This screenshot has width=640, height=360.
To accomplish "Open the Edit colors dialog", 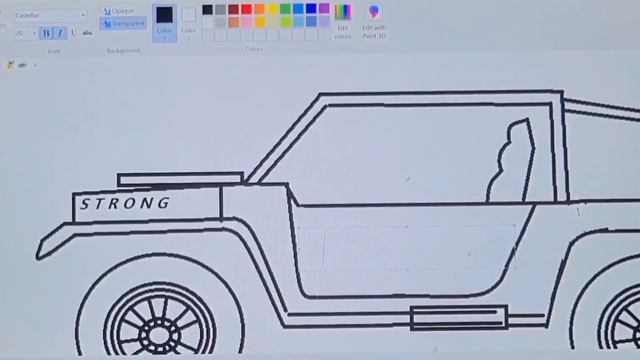I will (342, 22).
